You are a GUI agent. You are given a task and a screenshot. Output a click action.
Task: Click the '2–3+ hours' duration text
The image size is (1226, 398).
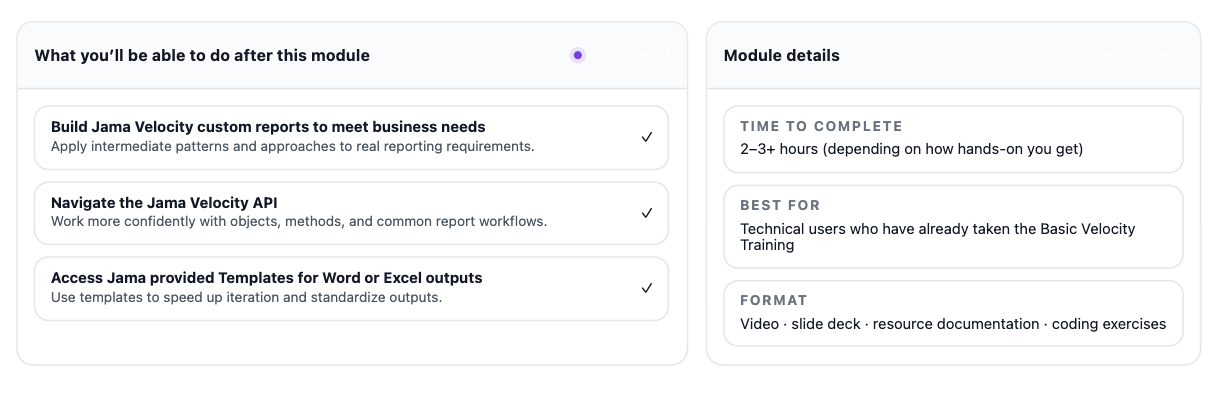(x=912, y=149)
